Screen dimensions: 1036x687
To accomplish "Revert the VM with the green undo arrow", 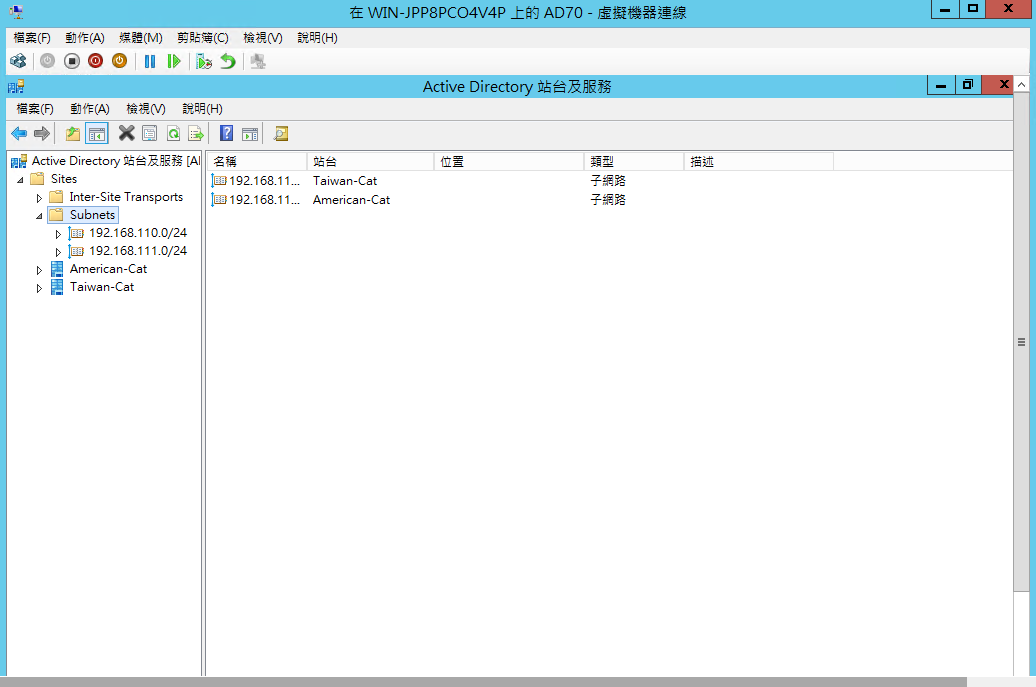I will 228,61.
